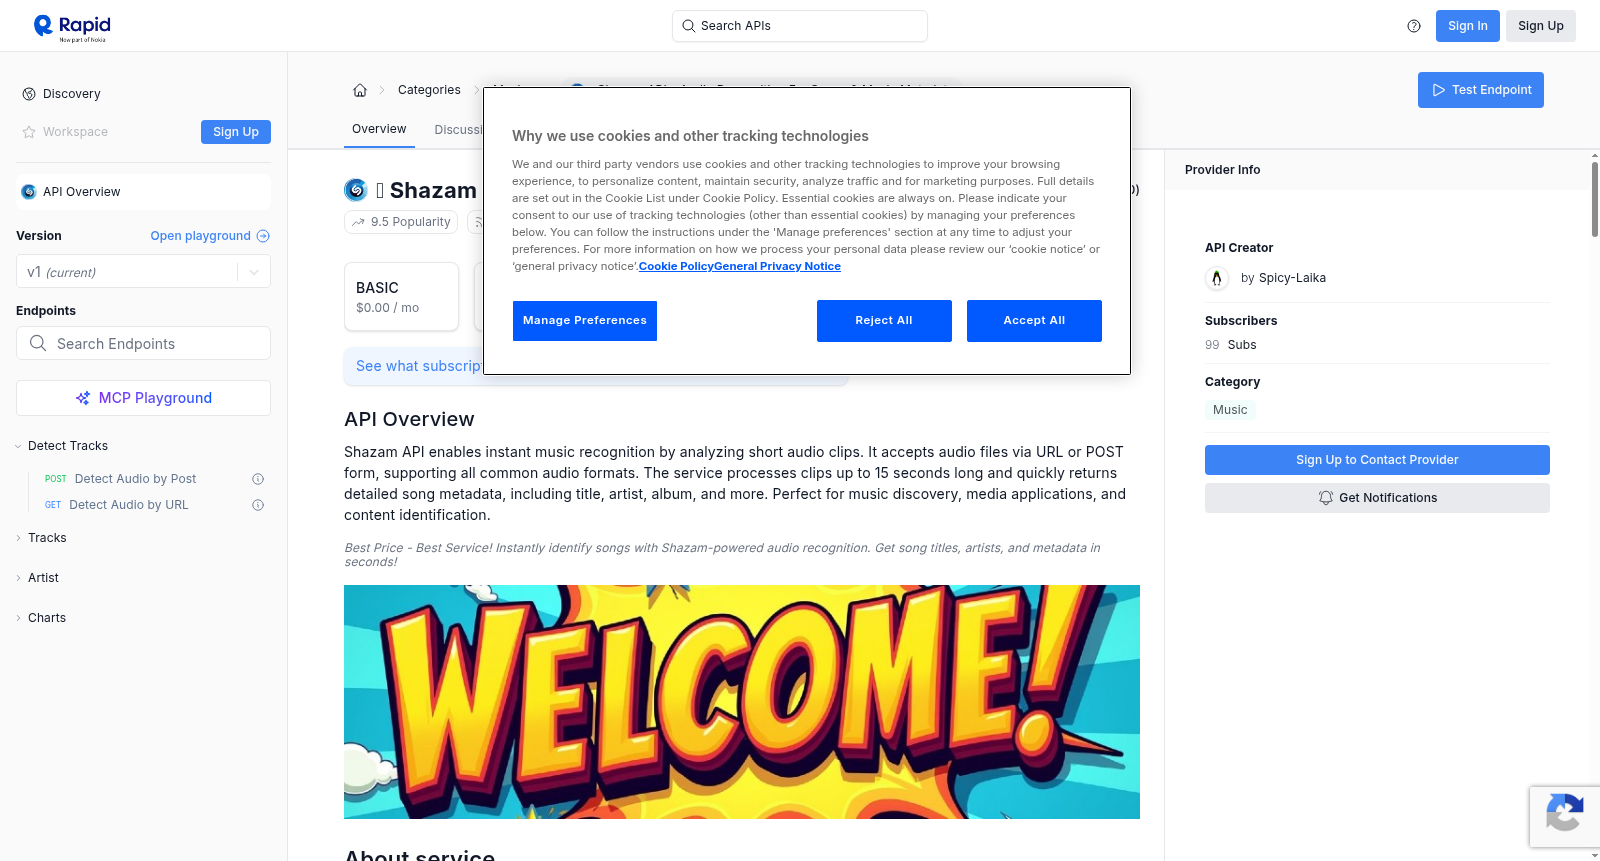1600x861 pixels.
Task: Click the popularity trend arrow icon
Action: [x=359, y=222]
